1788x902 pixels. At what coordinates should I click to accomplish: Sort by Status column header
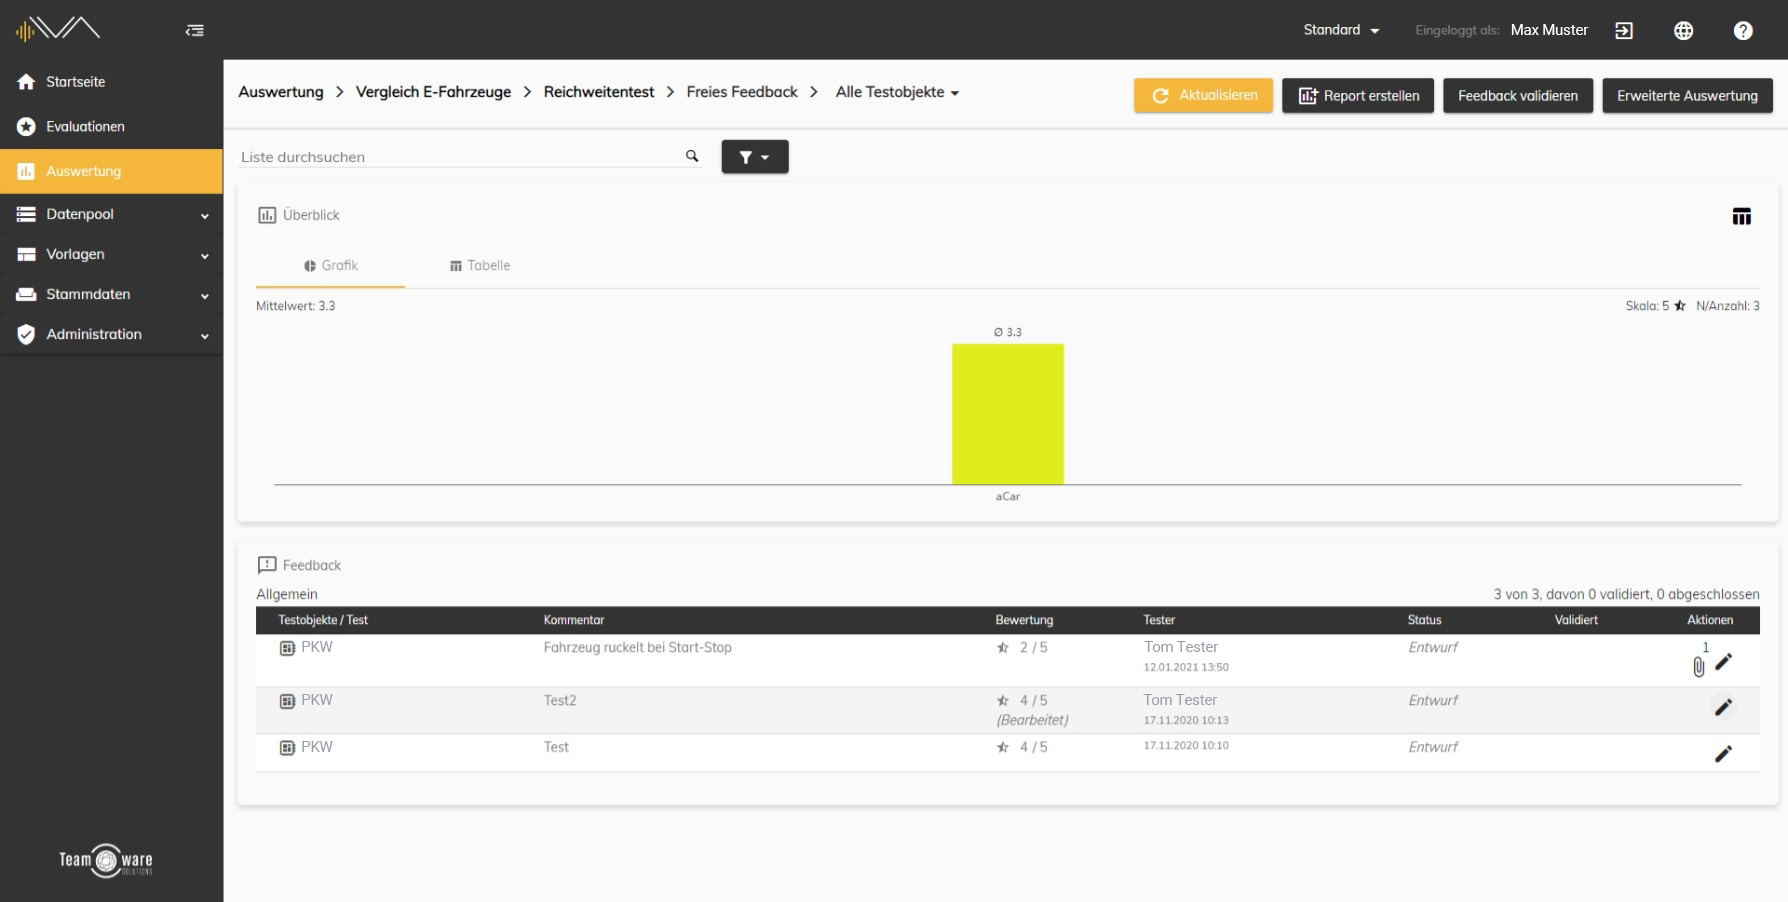(1424, 620)
